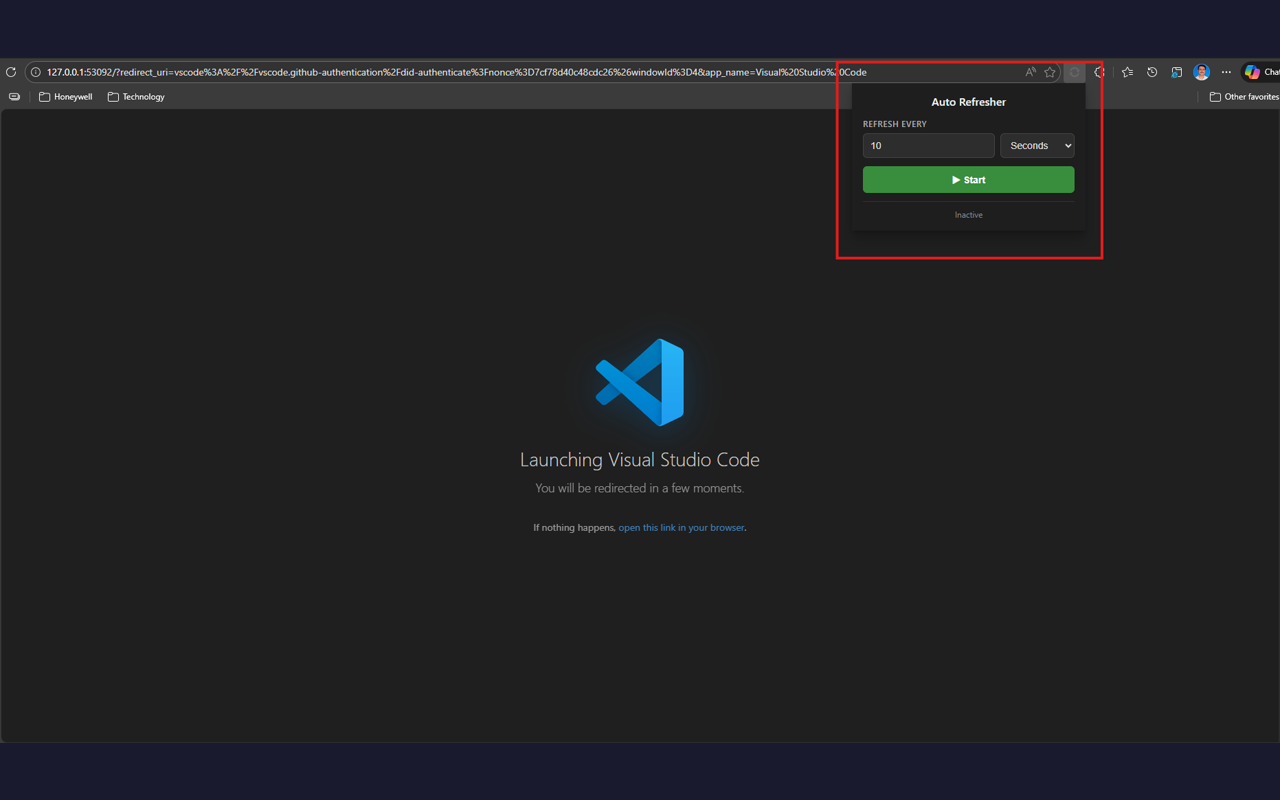
Task: Add this page to favorites with the star
Action: tap(1050, 72)
